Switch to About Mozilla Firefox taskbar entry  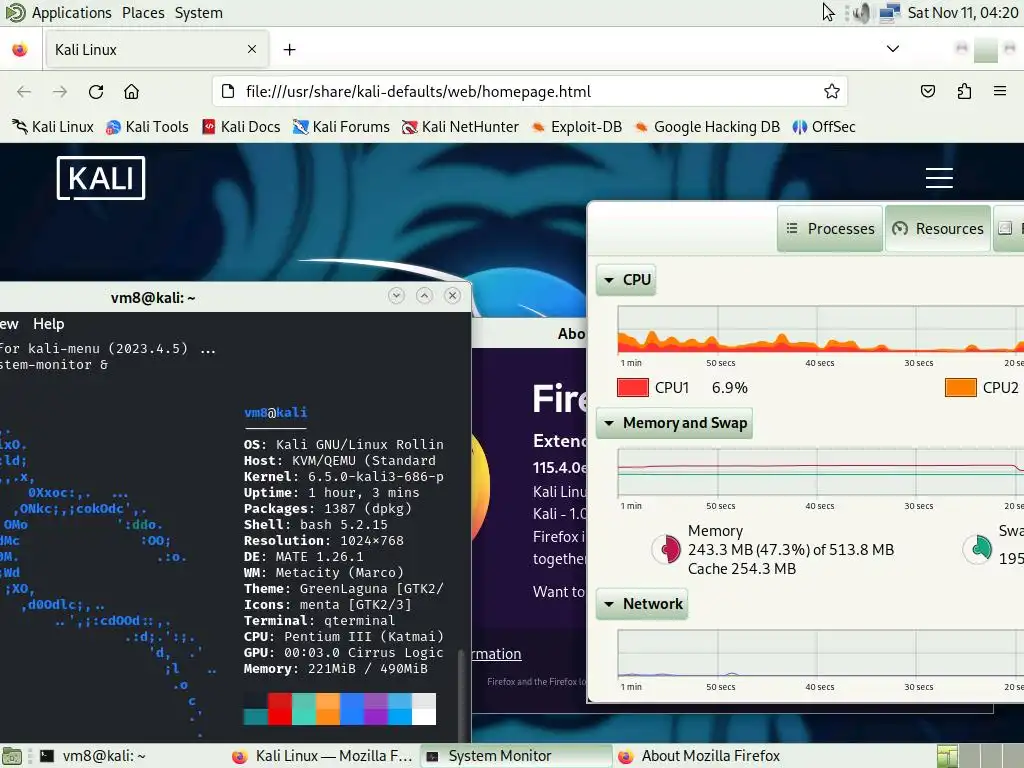tap(710, 756)
